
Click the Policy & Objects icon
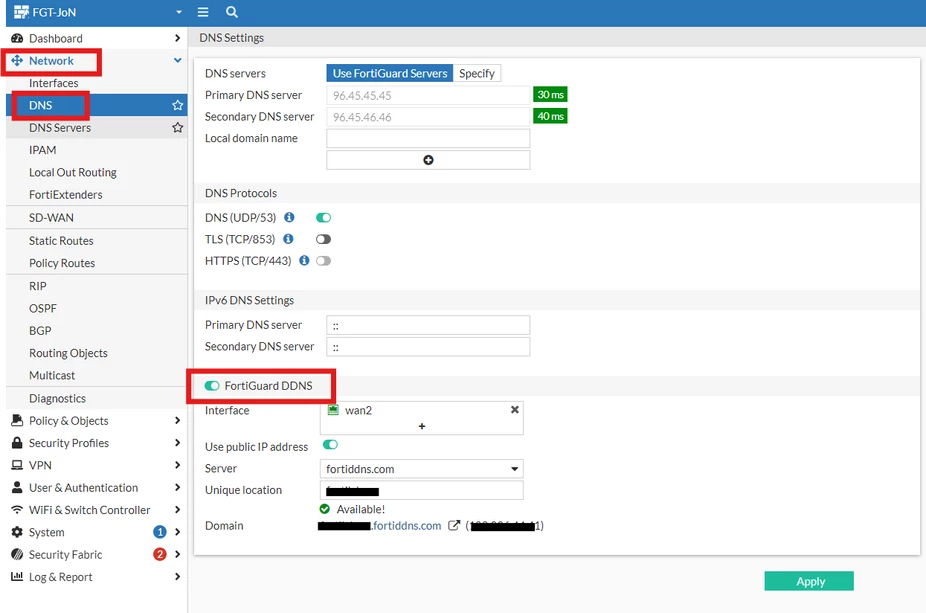[17, 420]
